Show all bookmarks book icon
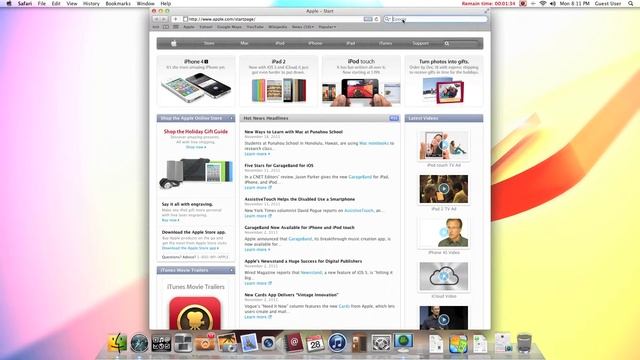Screen dimensions: 640x360 166,27
